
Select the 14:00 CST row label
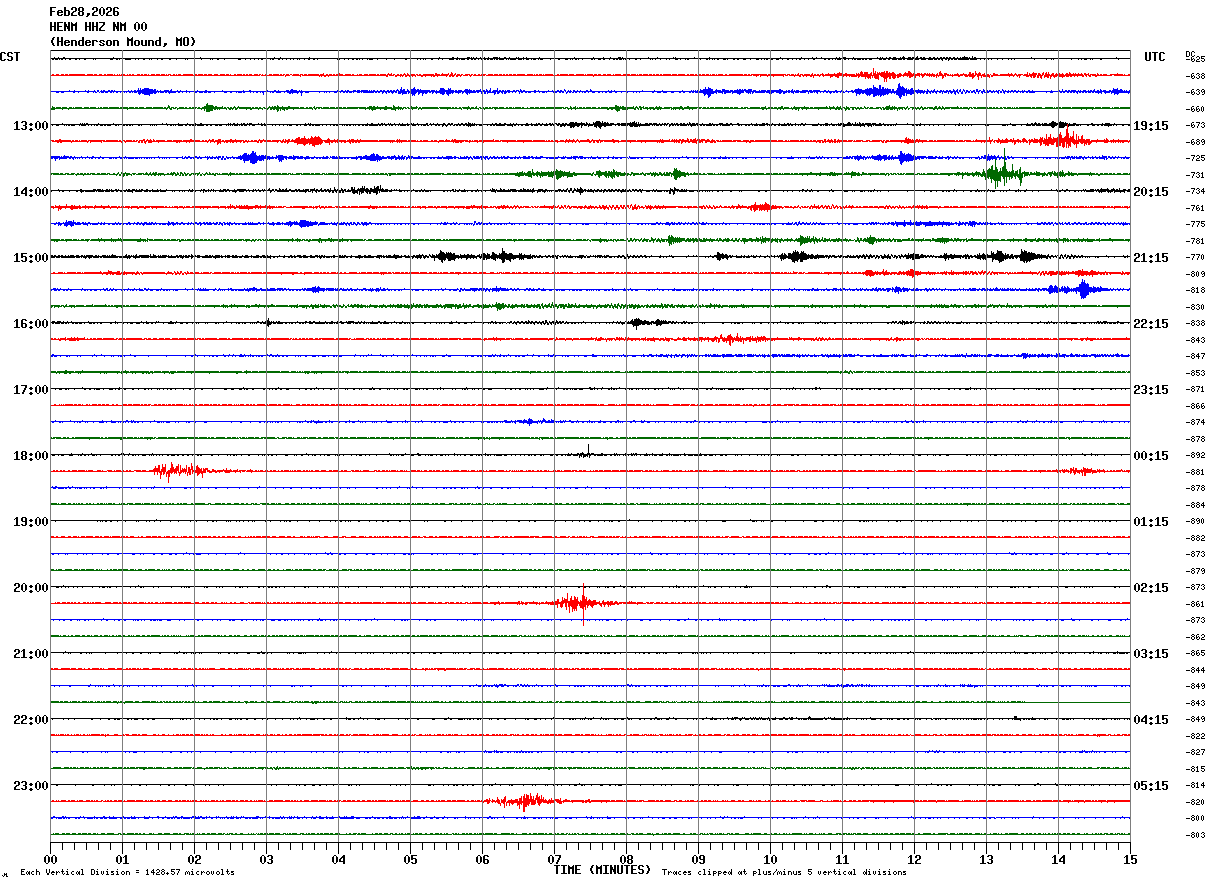(31, 192)
